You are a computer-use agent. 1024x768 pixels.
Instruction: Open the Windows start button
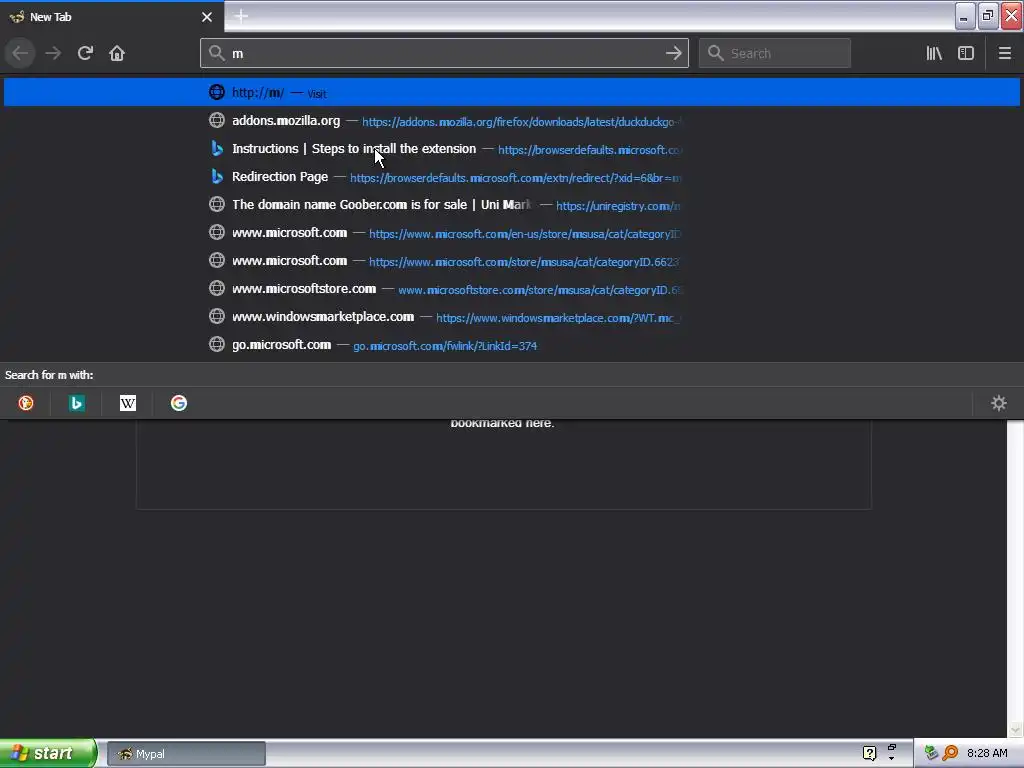tap(48, 753)
